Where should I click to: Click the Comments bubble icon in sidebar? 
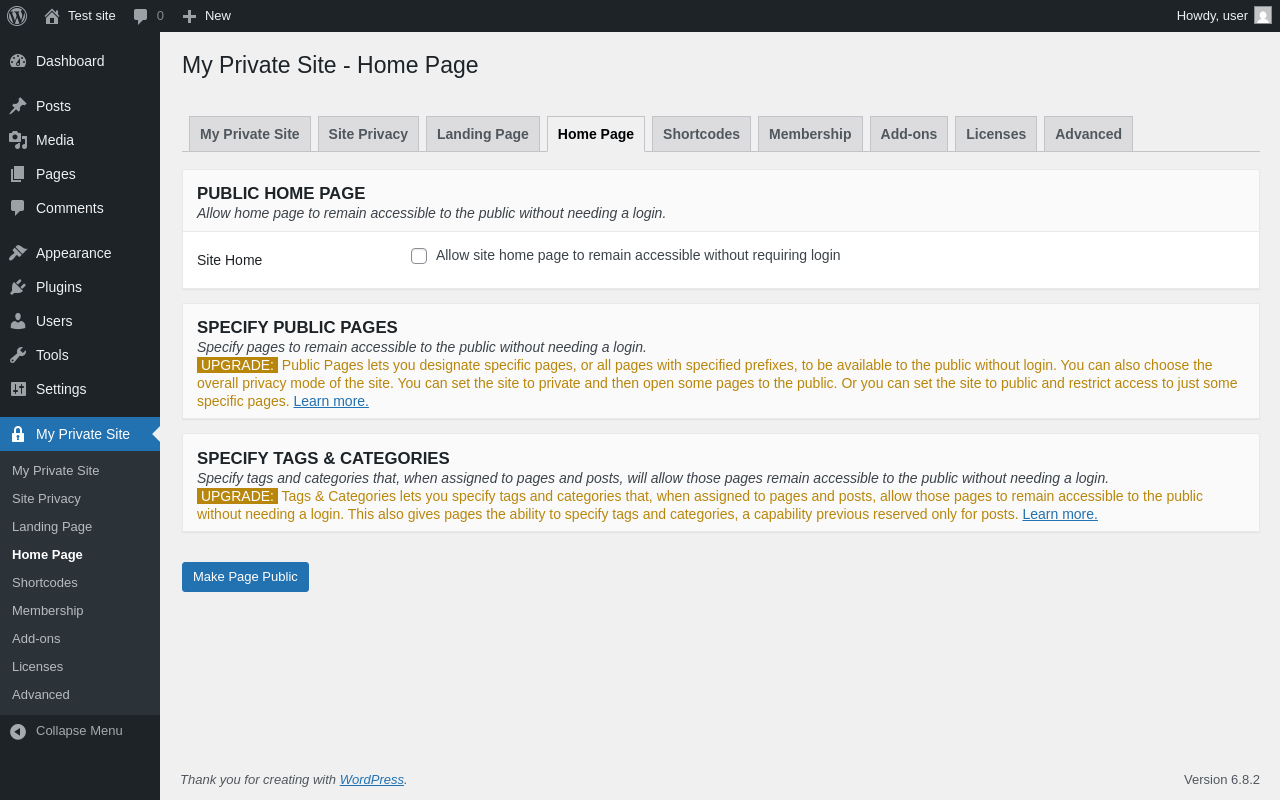[x=18, y=208]
